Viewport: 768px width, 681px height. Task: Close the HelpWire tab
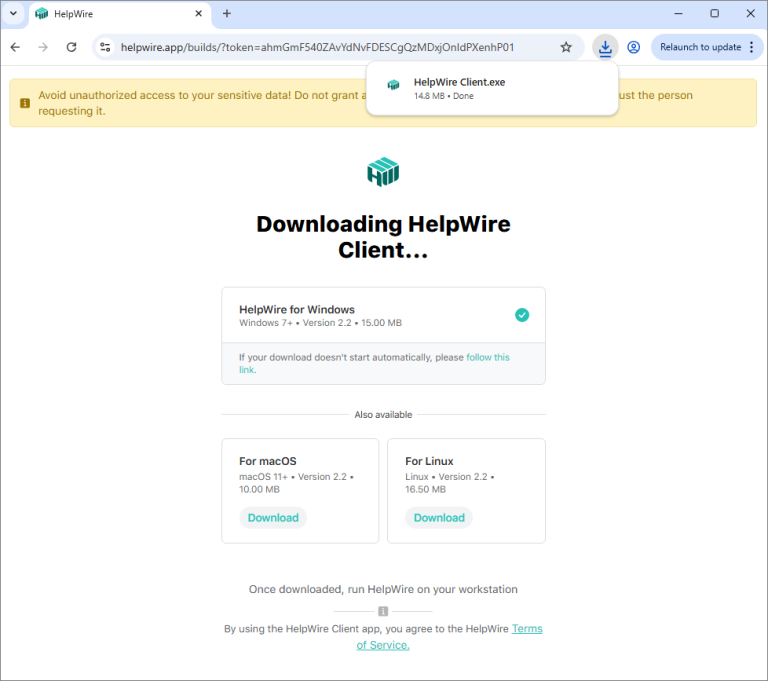(x=198, y=14)
